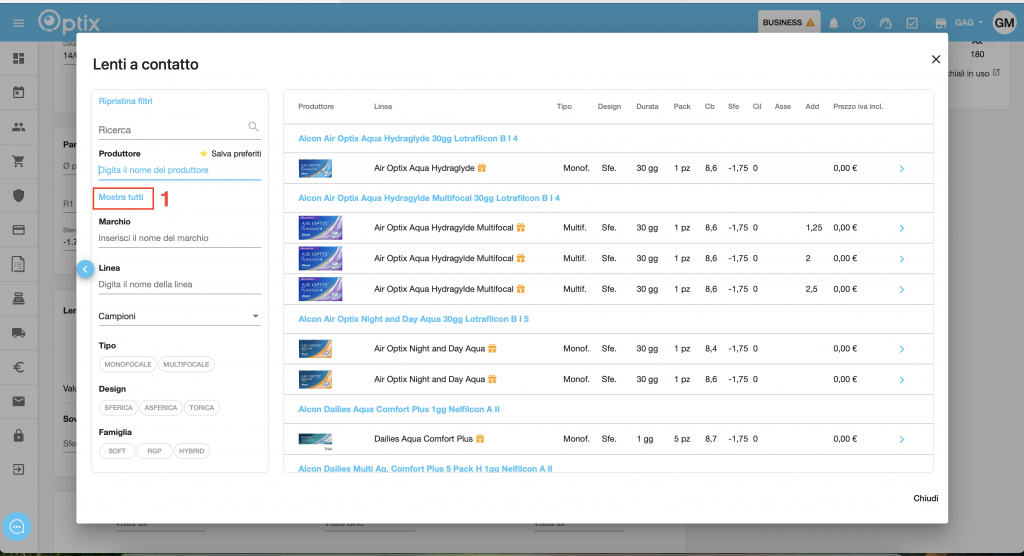Open the hamburger main menu
Image resolution: width=1024 pixels, height=556 pixels.
[18, 23]
